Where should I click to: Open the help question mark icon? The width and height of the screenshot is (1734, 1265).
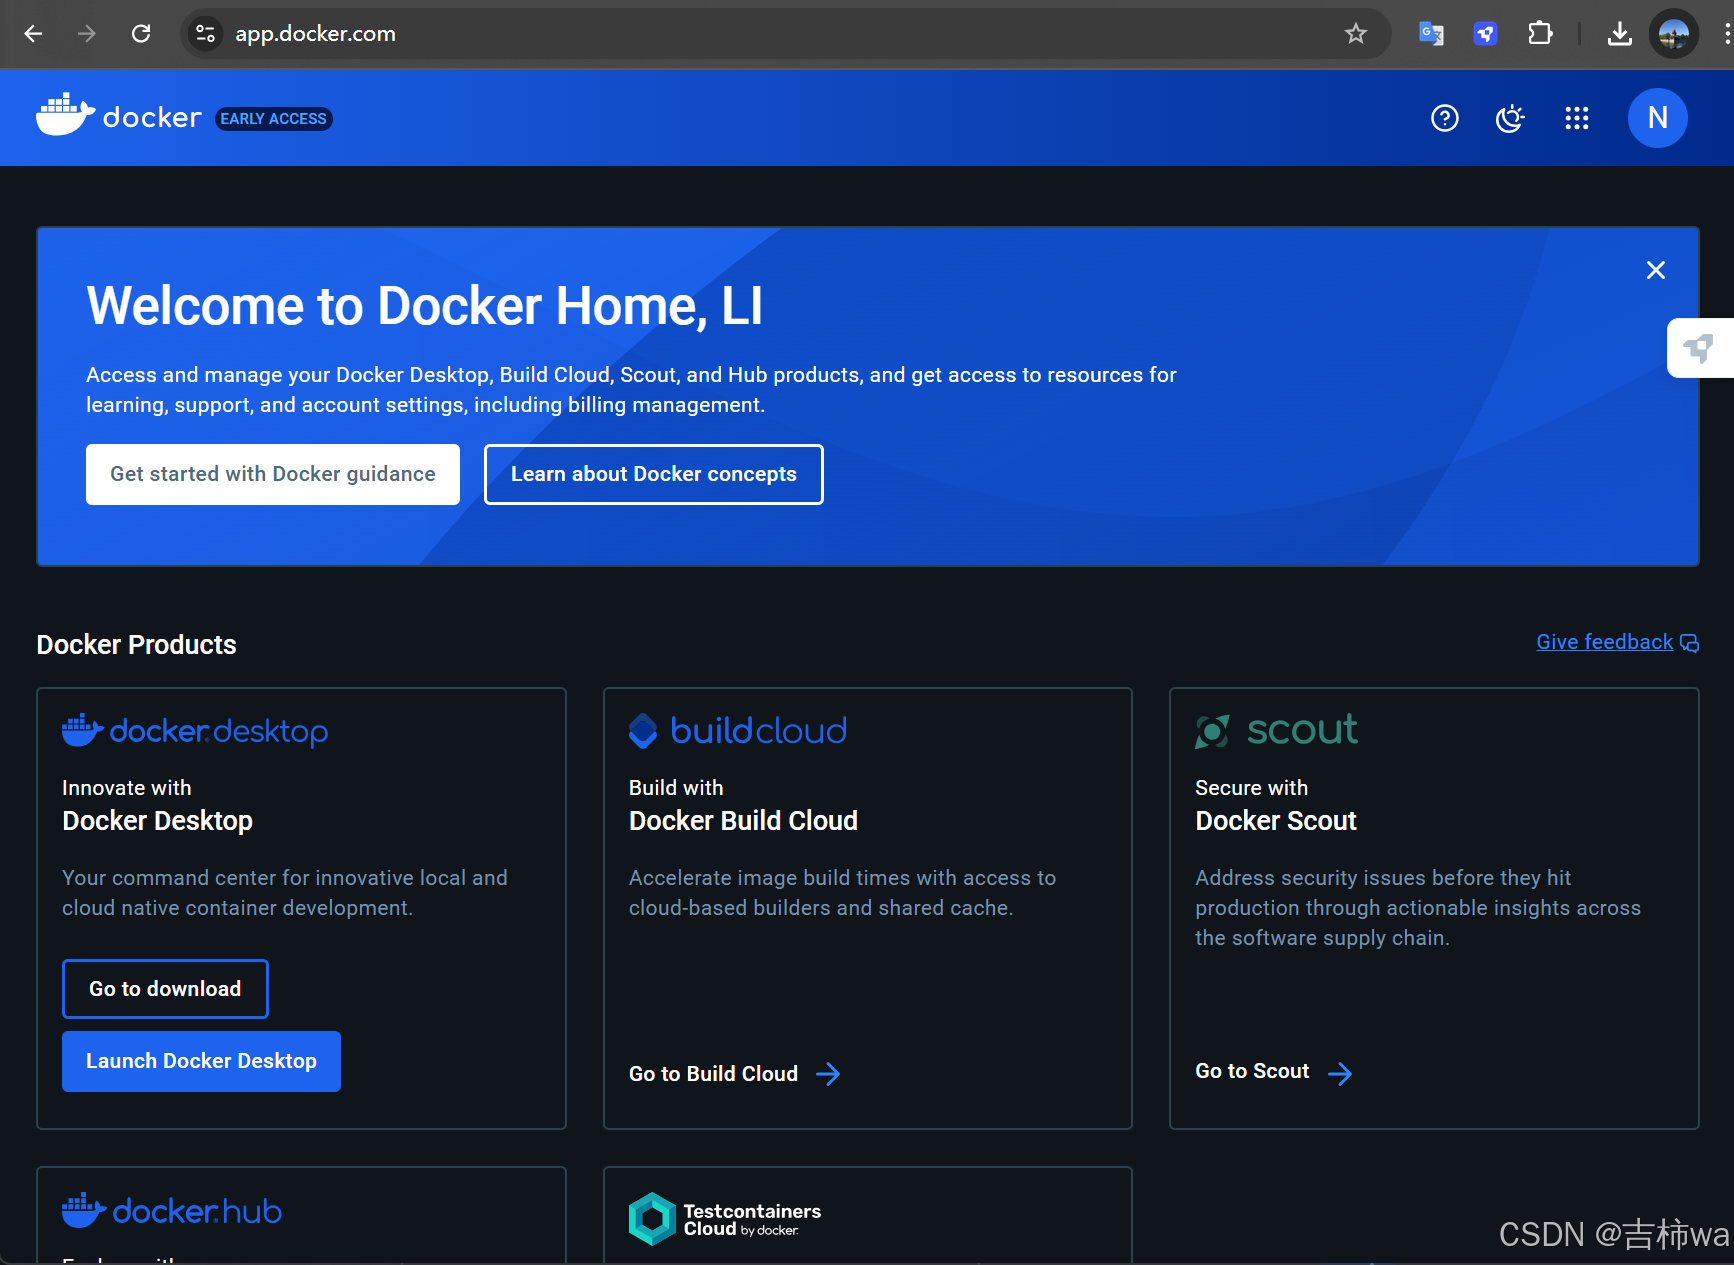tap(1445, 119)
